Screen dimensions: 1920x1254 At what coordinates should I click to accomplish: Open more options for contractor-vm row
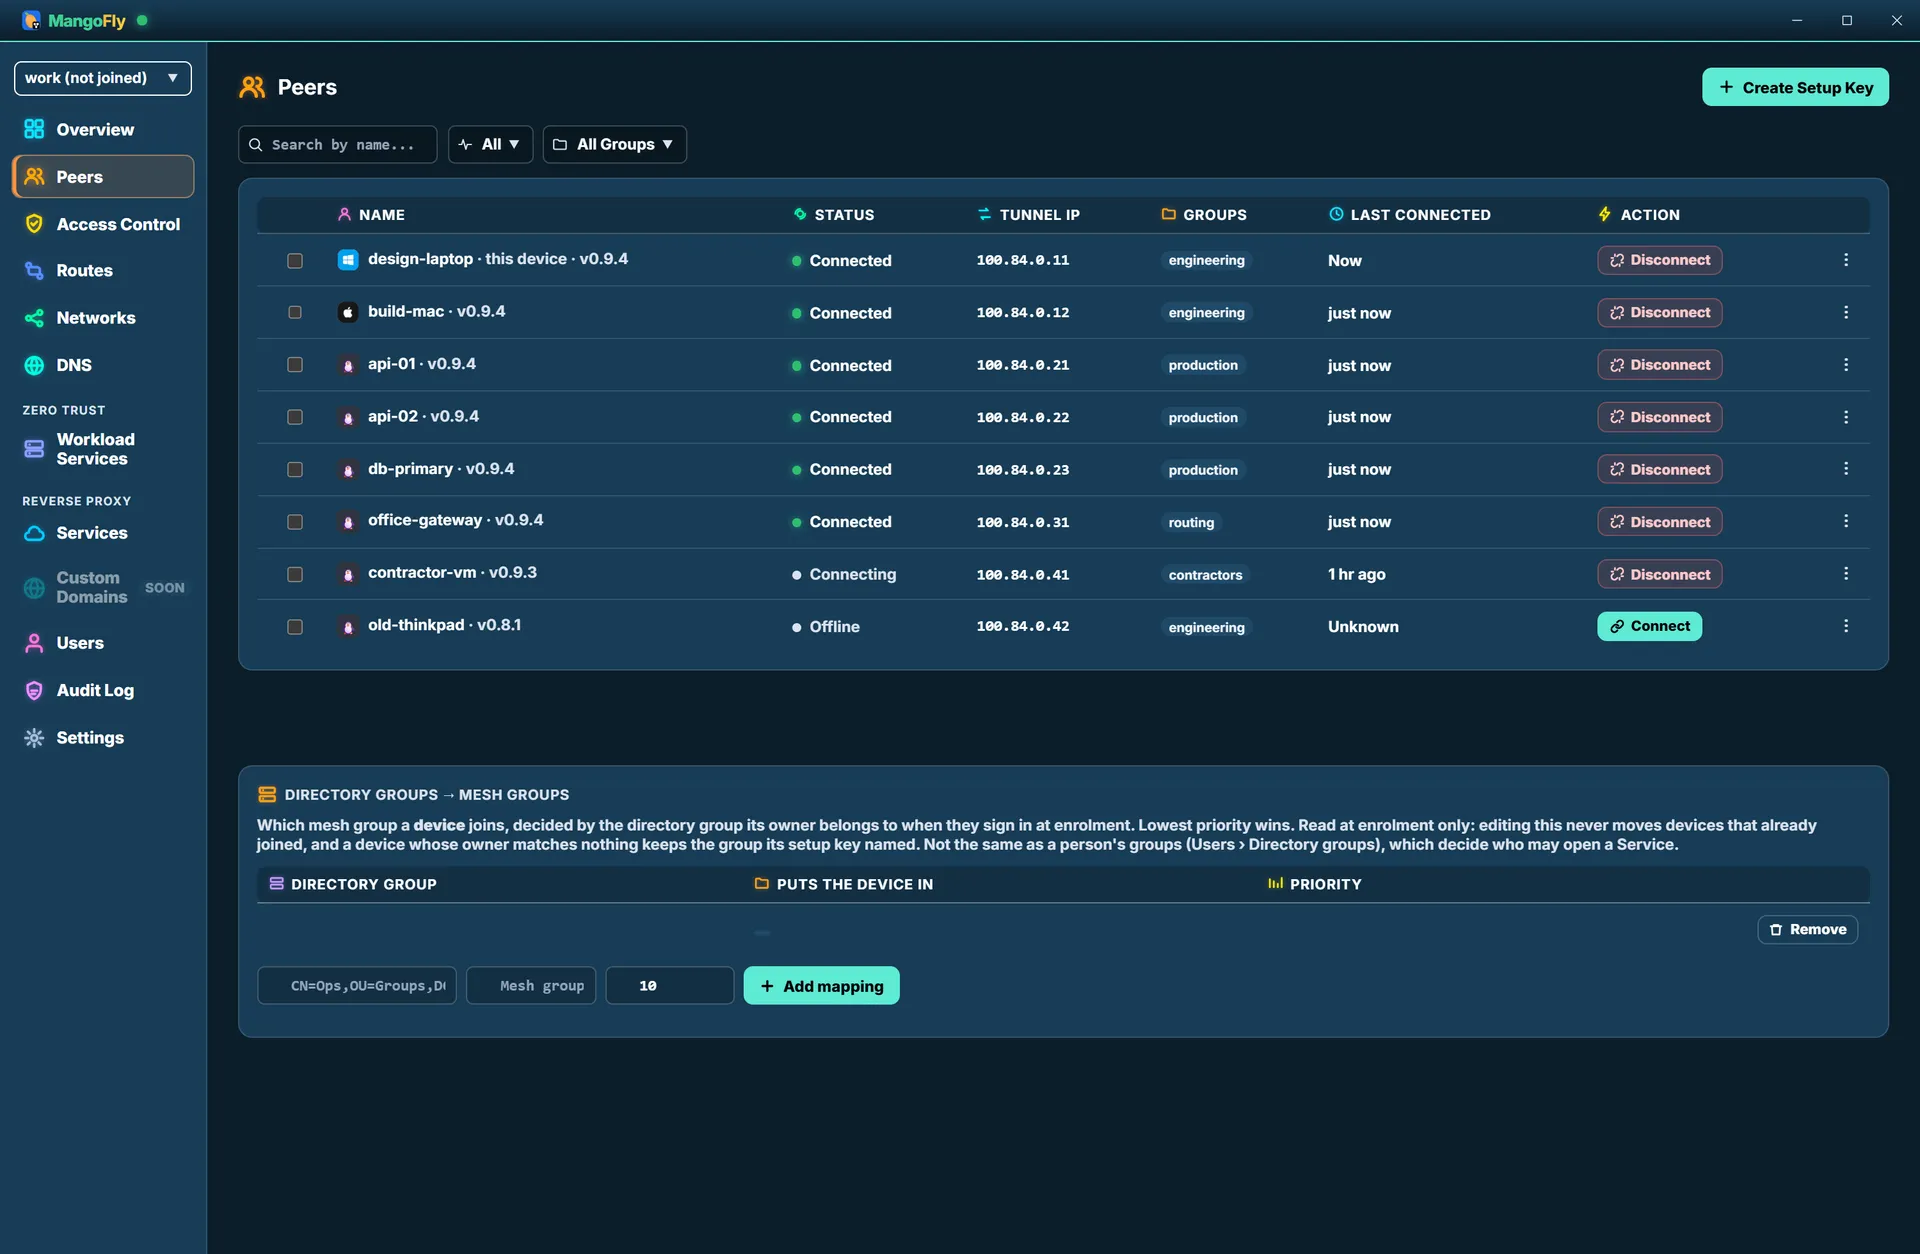click(1846, 574)
